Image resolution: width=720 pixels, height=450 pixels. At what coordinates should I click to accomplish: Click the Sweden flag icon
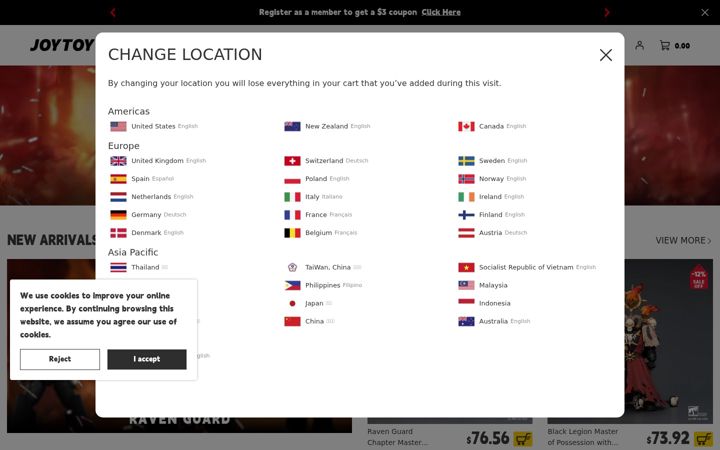(466, 161)
